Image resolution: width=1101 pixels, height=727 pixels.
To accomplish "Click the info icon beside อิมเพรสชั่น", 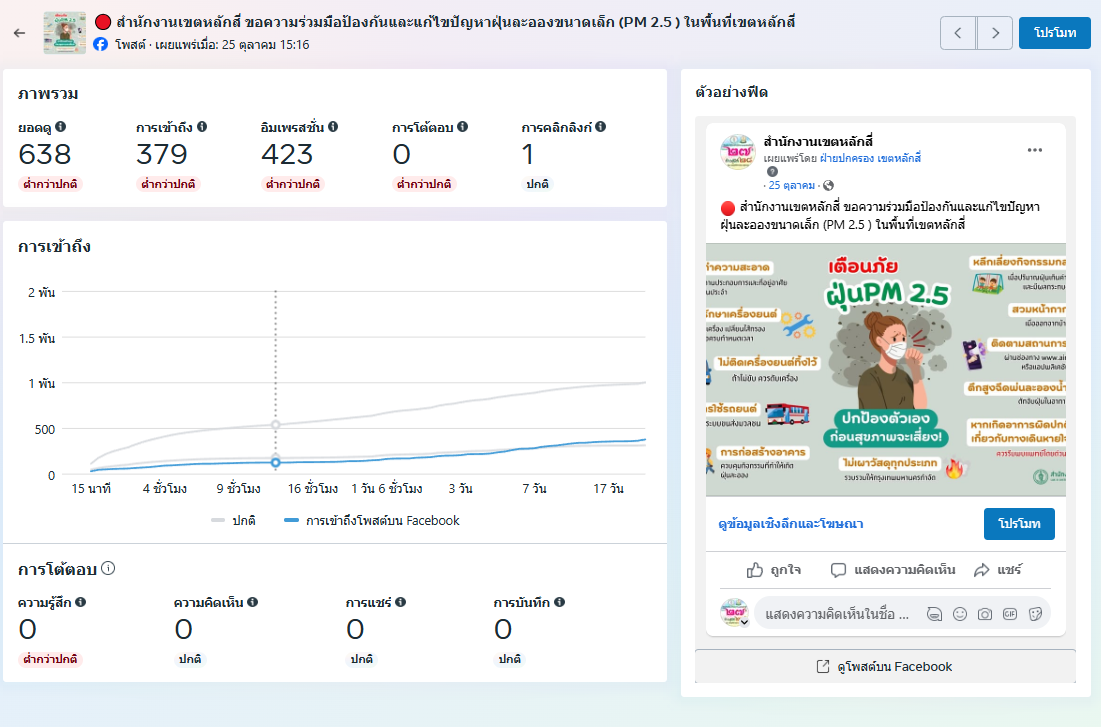I will tap(333, 127).
